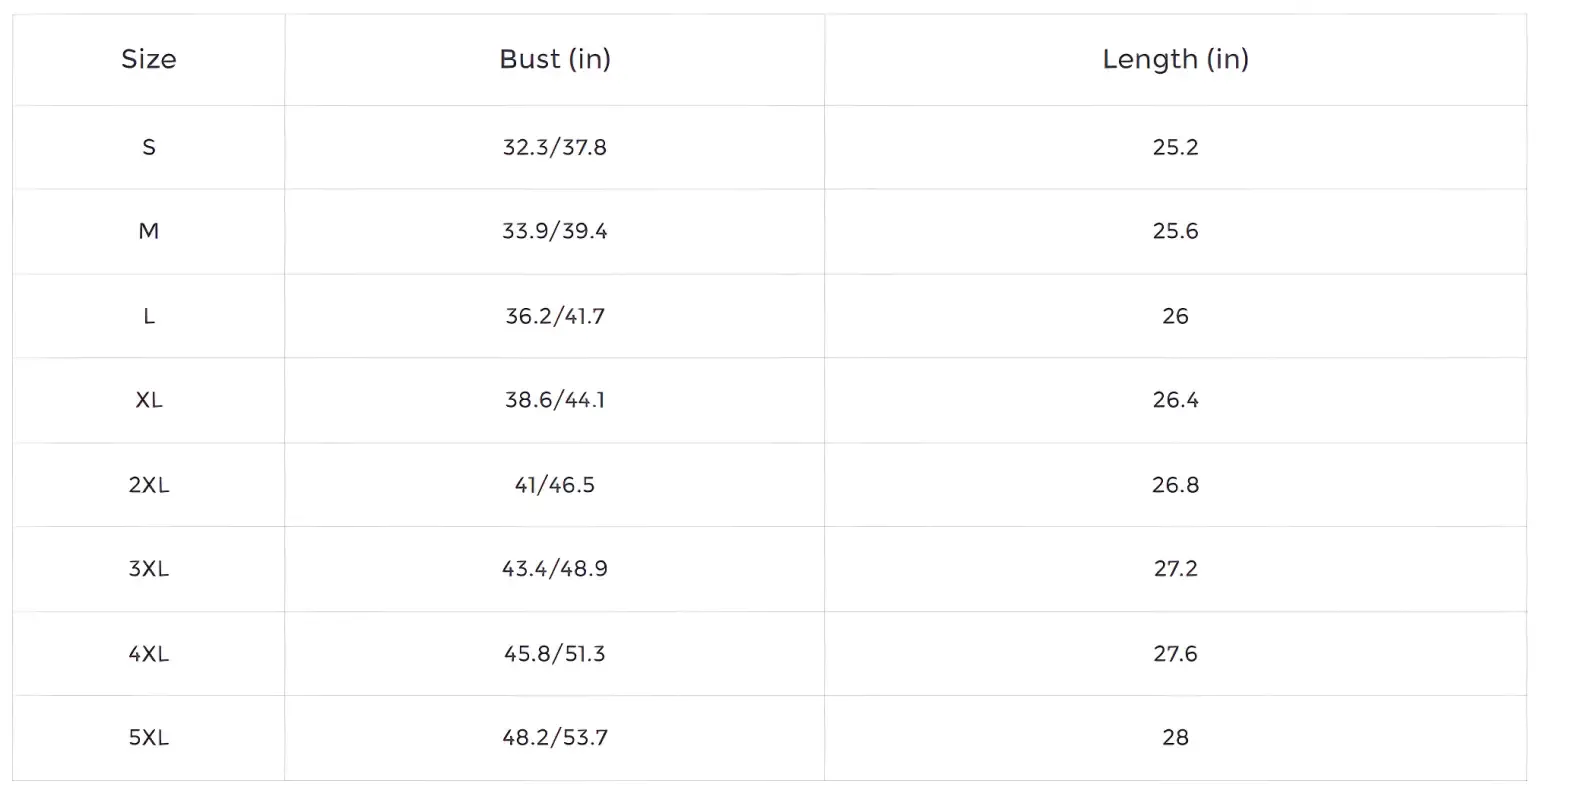
Task: Select the 5XL size cell
Action: (148, 737)
